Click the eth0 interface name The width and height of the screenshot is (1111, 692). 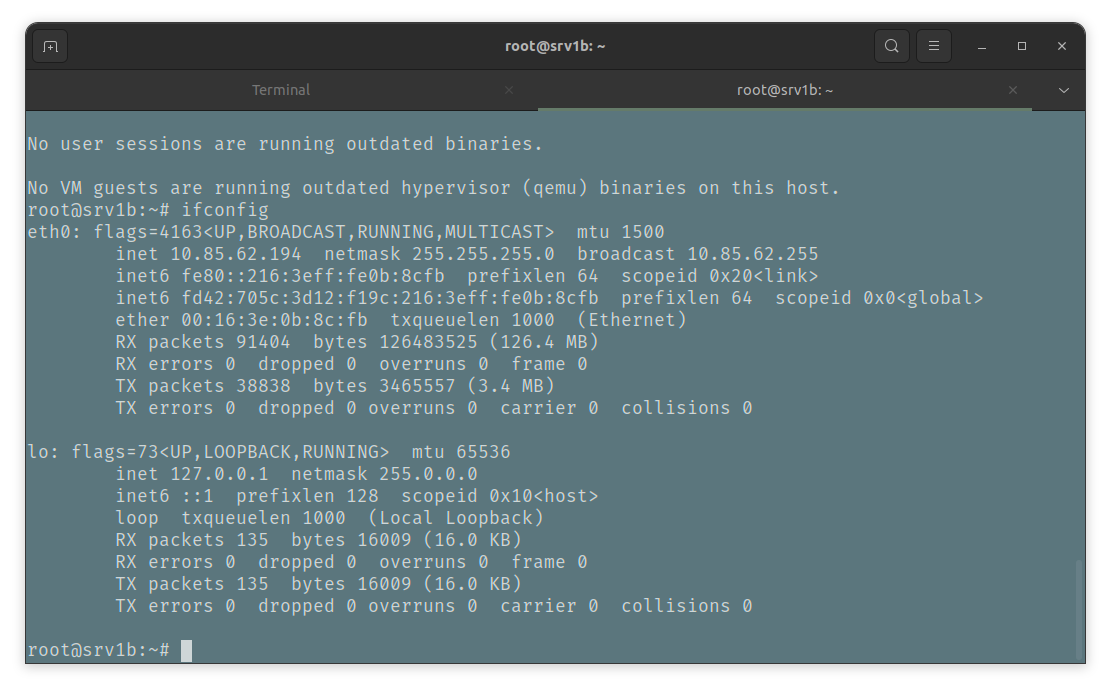click(49, 232)
